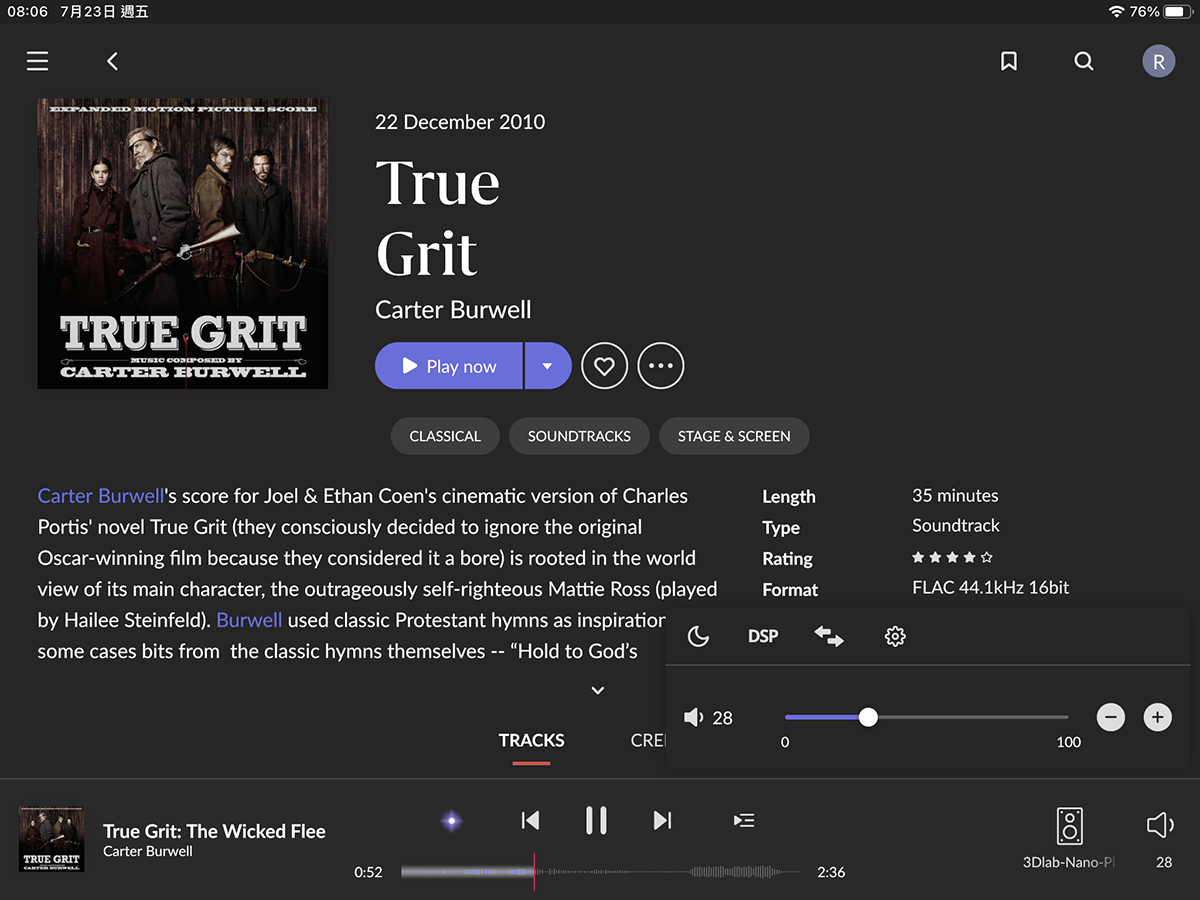Switch to the TRACKS tab
The width and height of the screenshot is (1200, 900).
coord(532,741)
